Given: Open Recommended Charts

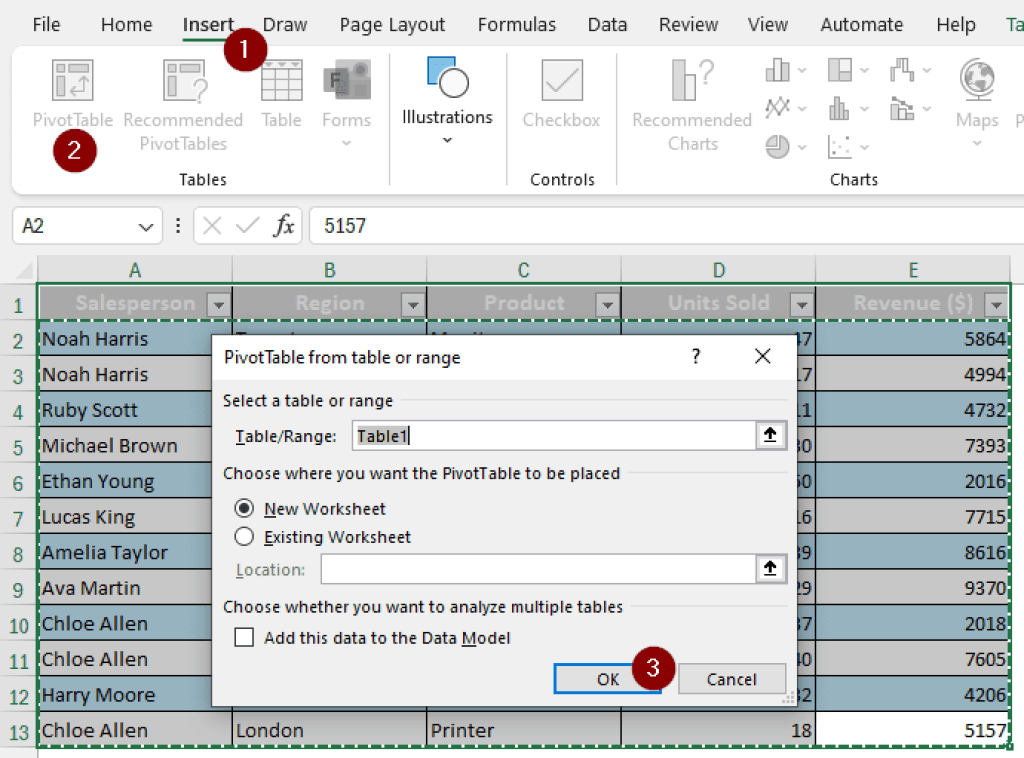Looking at the screenshot, I should 691,105.
